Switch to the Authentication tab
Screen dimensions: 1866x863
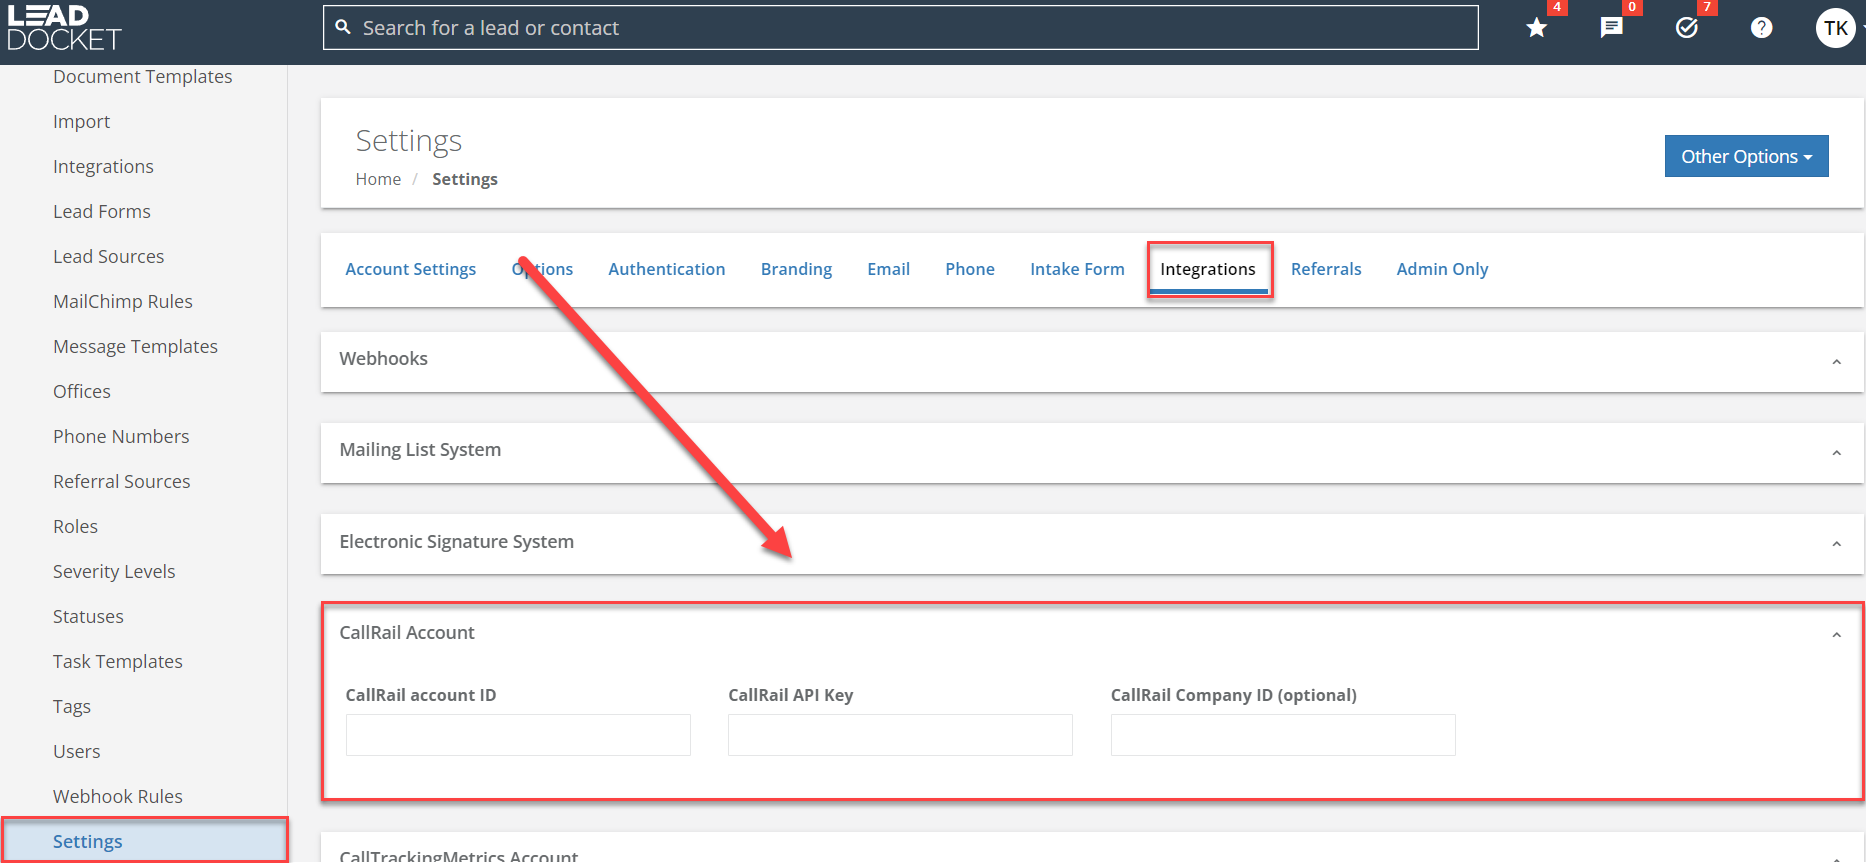coord(666,269)
